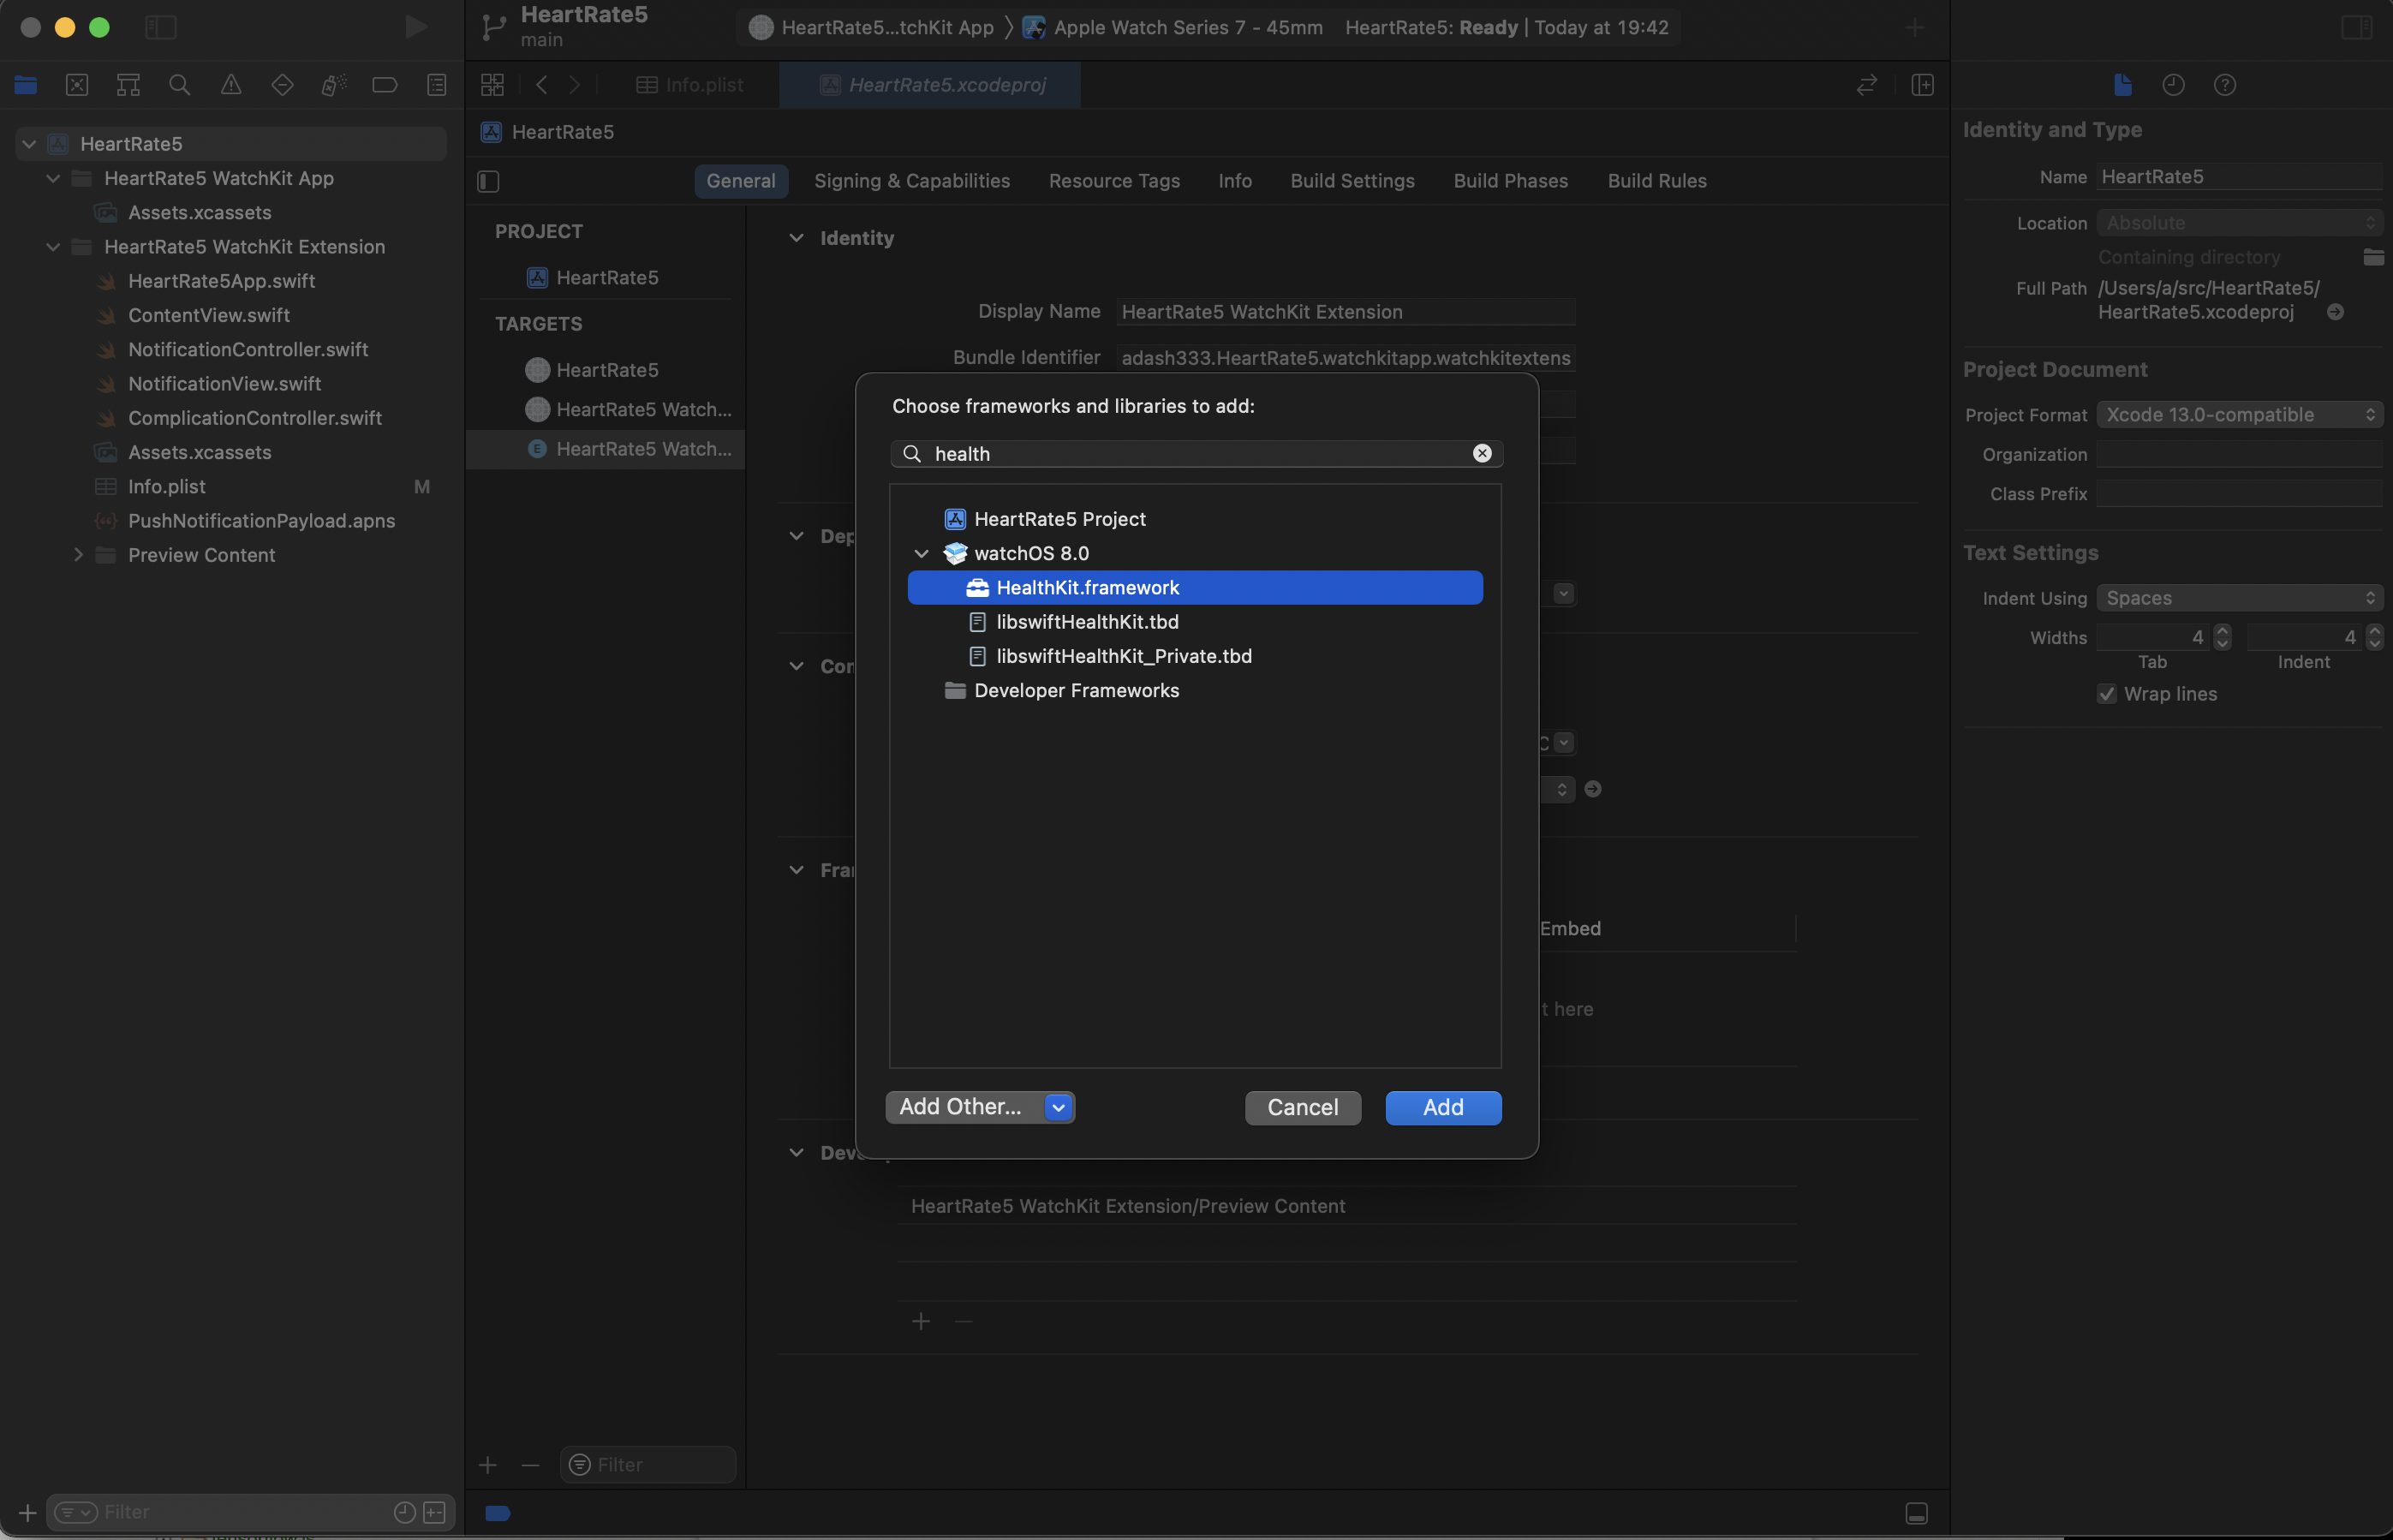2393x1540 pixels.
Task: Click the Add Other... button
Action: [962, 1107]
